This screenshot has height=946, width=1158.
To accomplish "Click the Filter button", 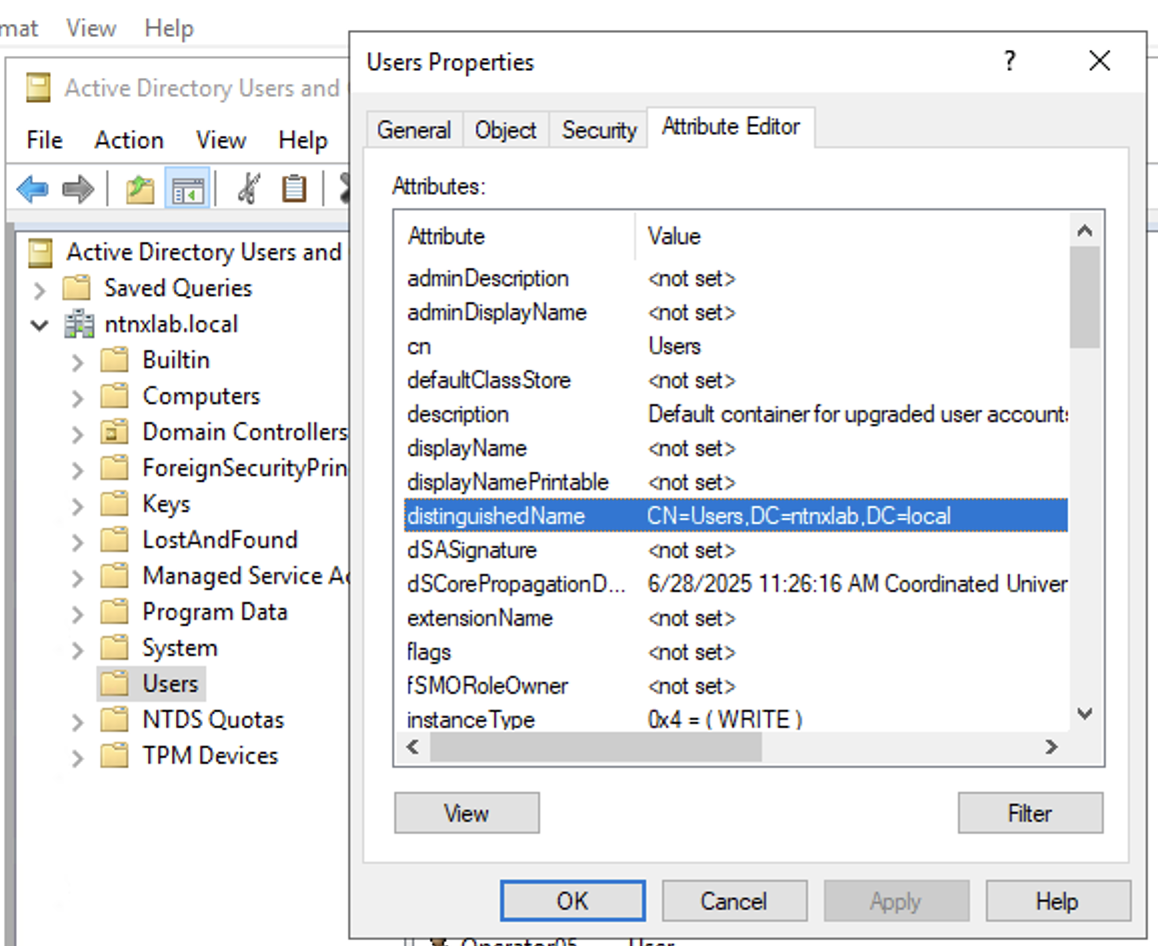I will (1029, 813).
